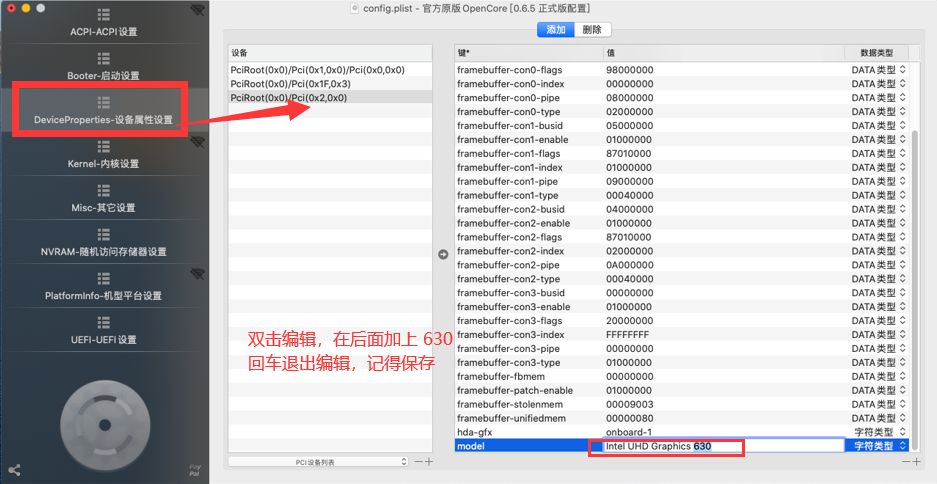Click the PayPal donate icon
The width and height of the screenshot is (937, 484).
tap(196, 469)
